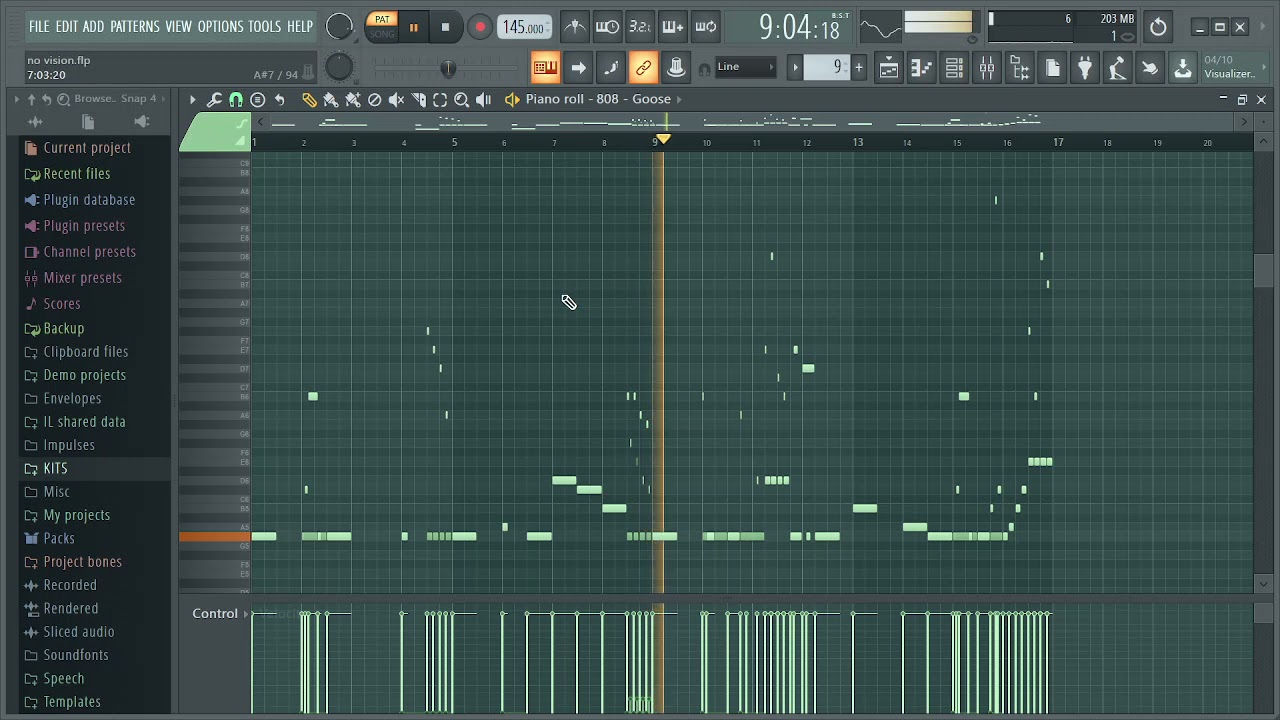Toggle loop recording button
The width and height of the screenshot is (1280, 720).
706,27
